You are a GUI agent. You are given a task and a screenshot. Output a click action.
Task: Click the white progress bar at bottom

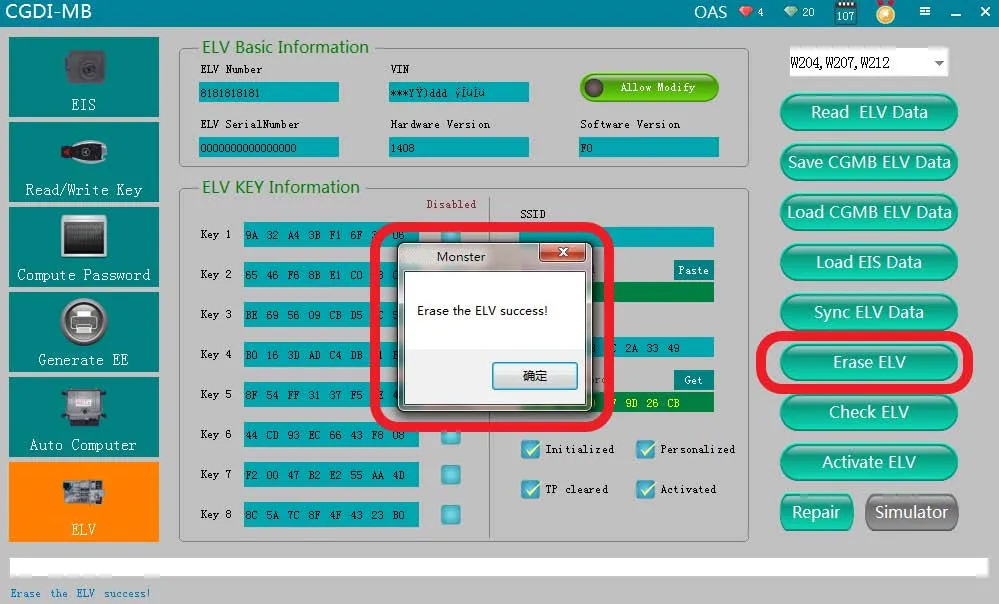(499, 567)
